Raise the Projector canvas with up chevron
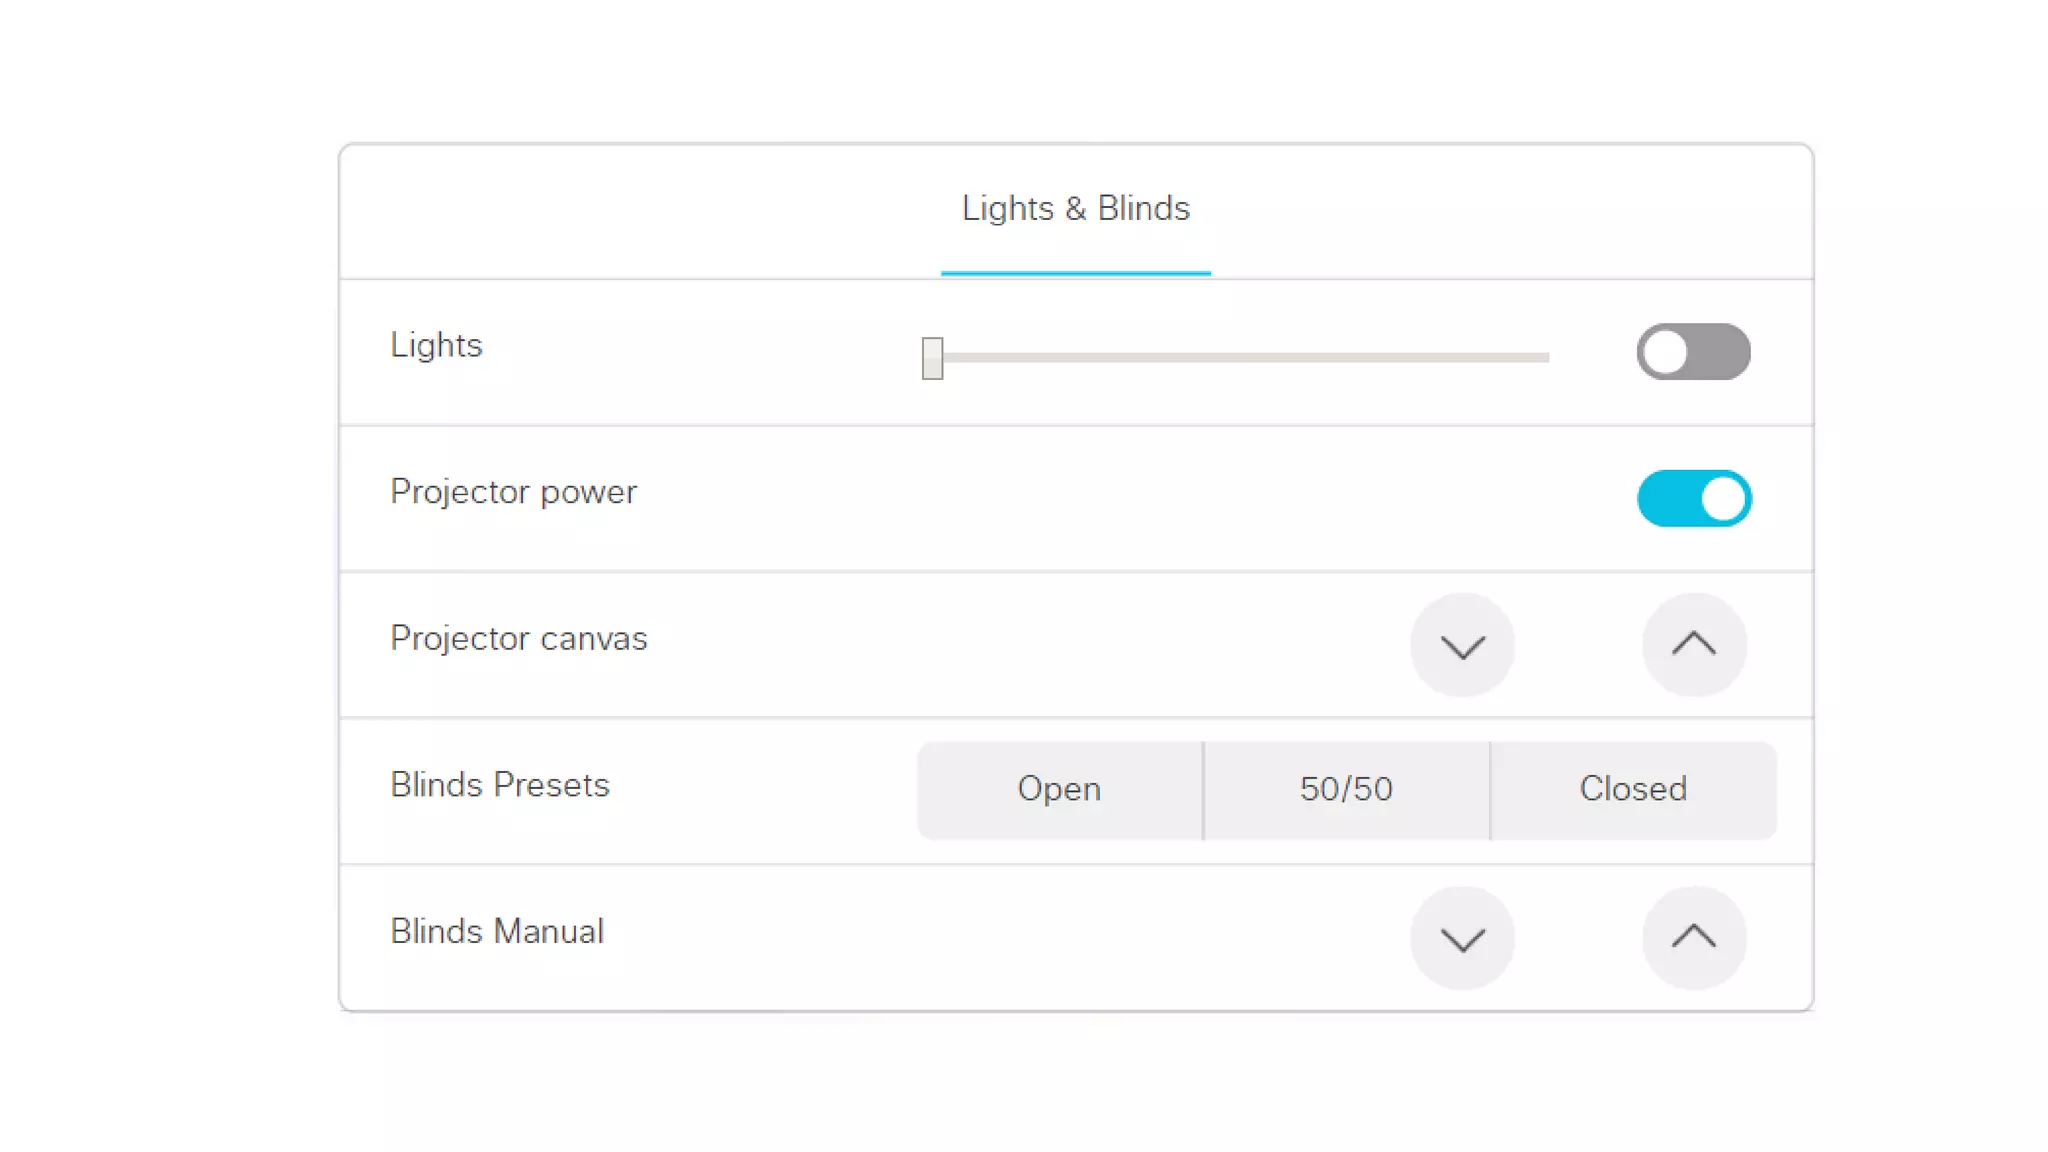 (1694, 645)
